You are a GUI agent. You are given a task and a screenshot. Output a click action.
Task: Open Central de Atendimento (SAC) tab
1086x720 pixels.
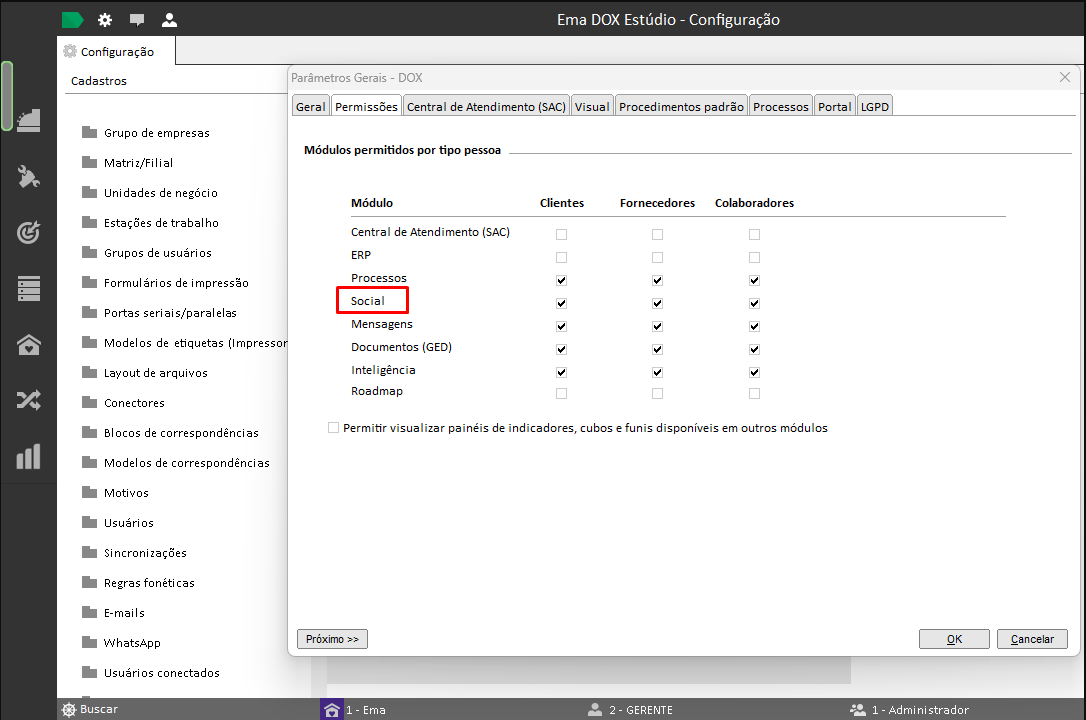[x=486, y=106]
